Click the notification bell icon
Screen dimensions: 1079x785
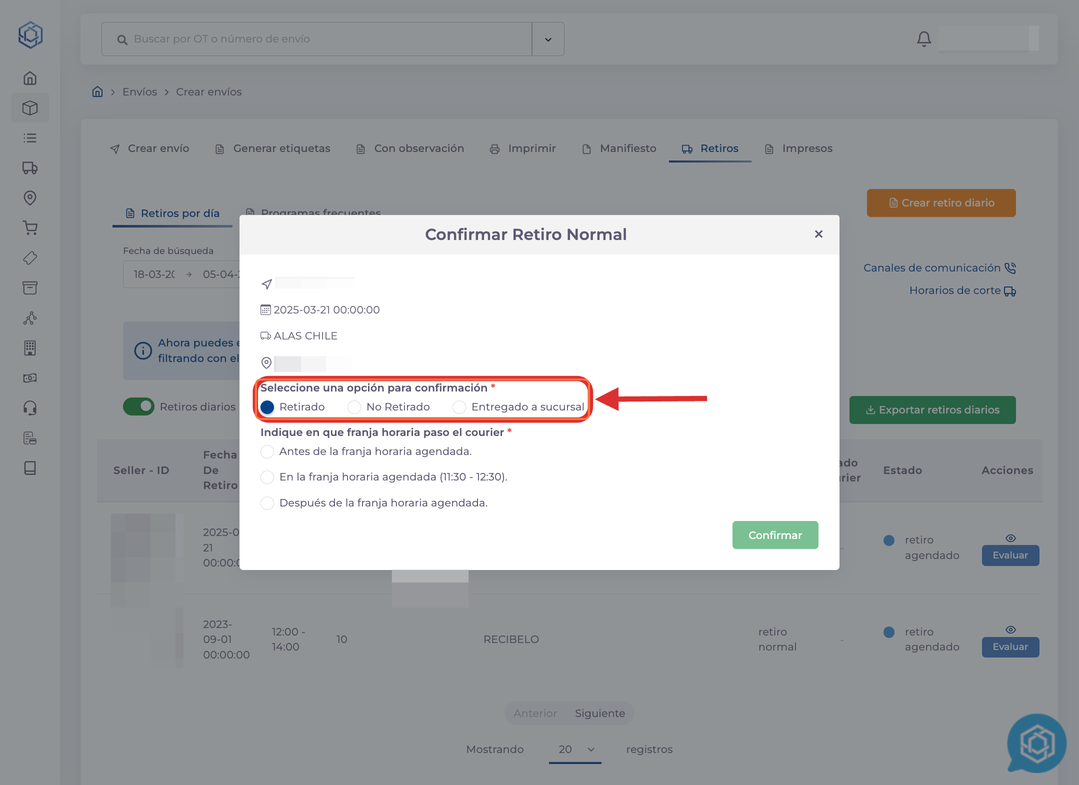pos(923,39)
